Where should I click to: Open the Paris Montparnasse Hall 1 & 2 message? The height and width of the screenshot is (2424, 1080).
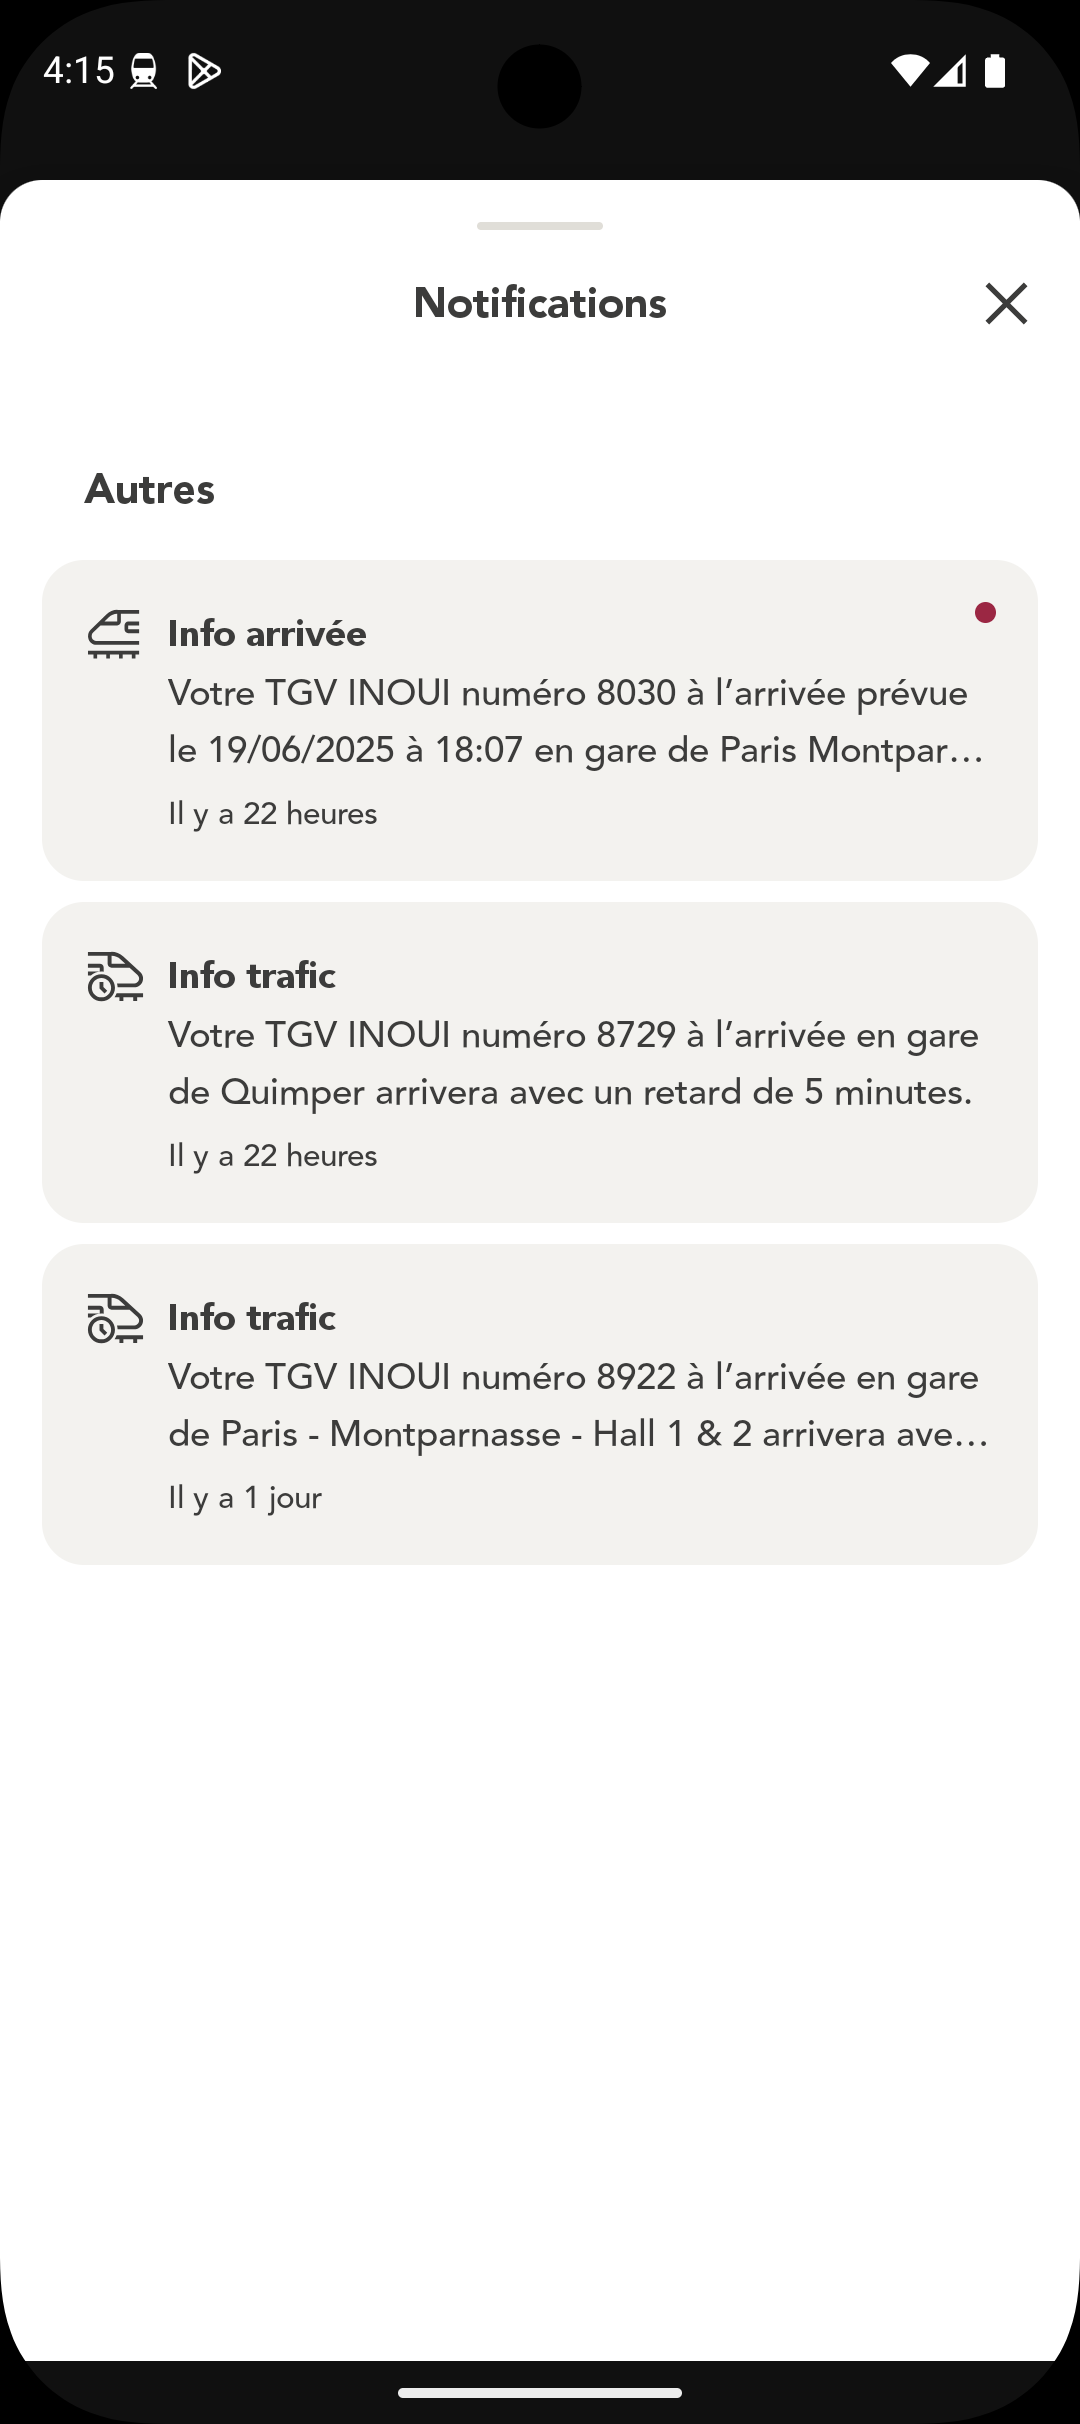coord(577,1405)
